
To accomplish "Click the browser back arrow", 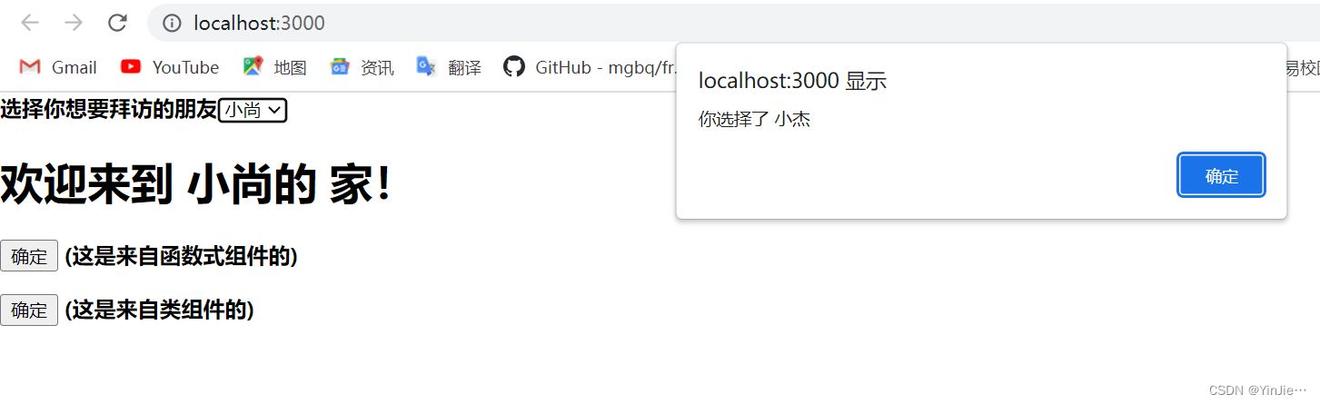I will [x=30, y=22].
